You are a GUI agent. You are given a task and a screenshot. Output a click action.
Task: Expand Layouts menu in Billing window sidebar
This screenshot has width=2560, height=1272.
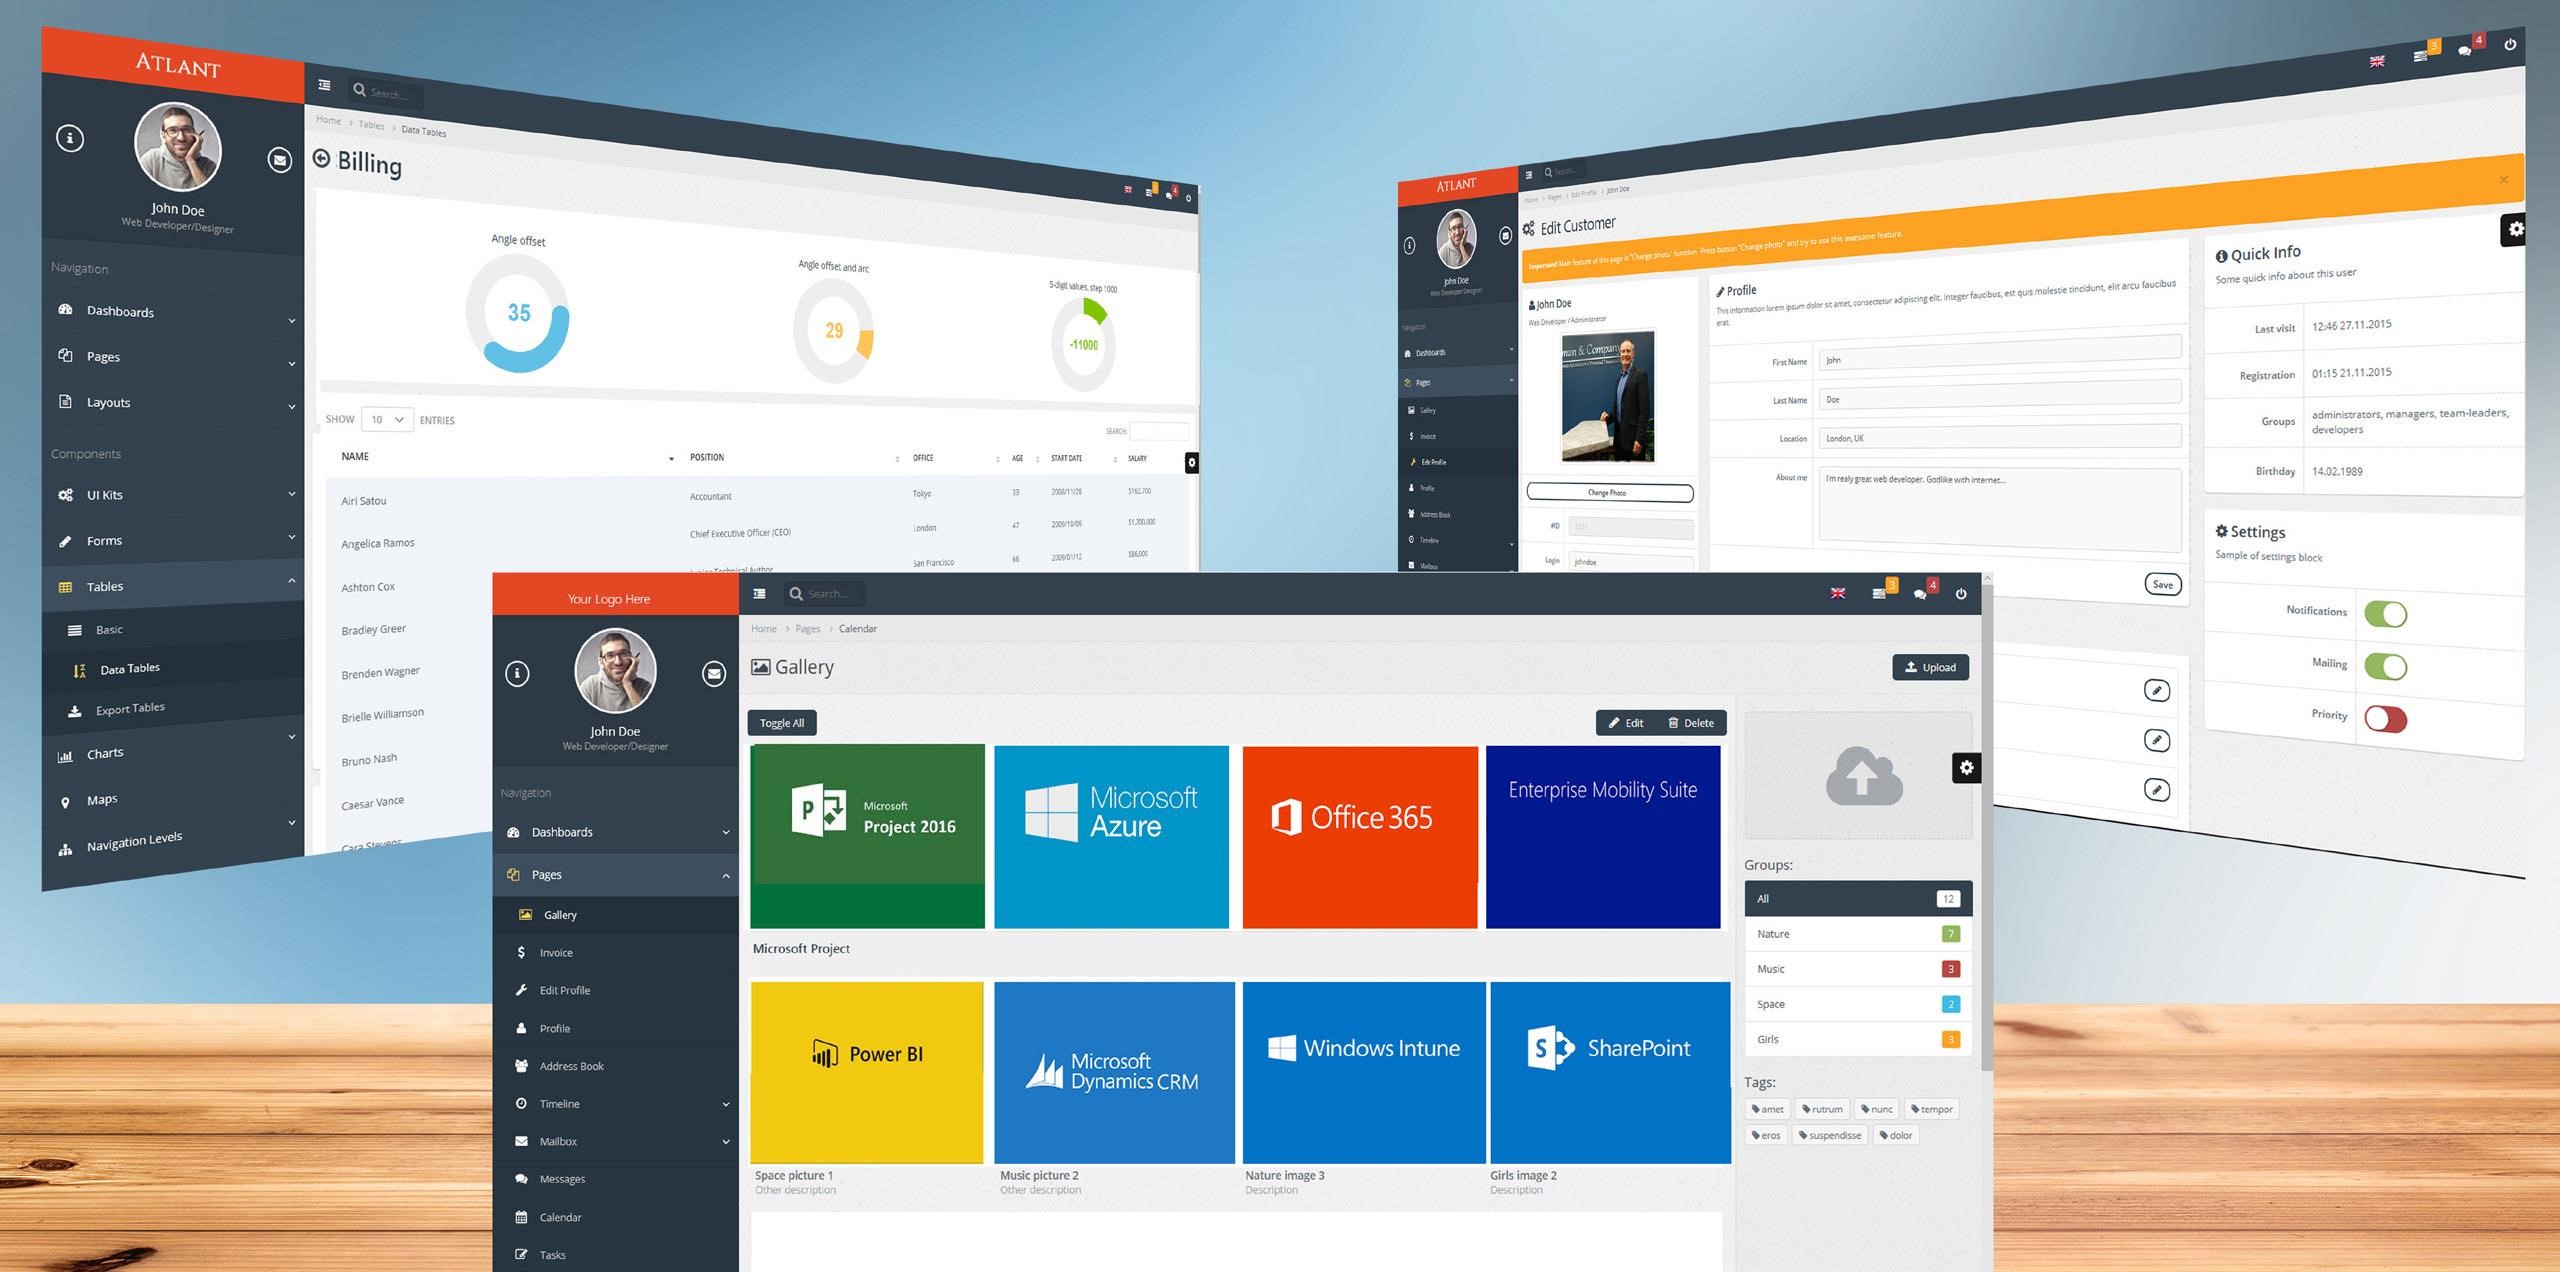point(172,402)
